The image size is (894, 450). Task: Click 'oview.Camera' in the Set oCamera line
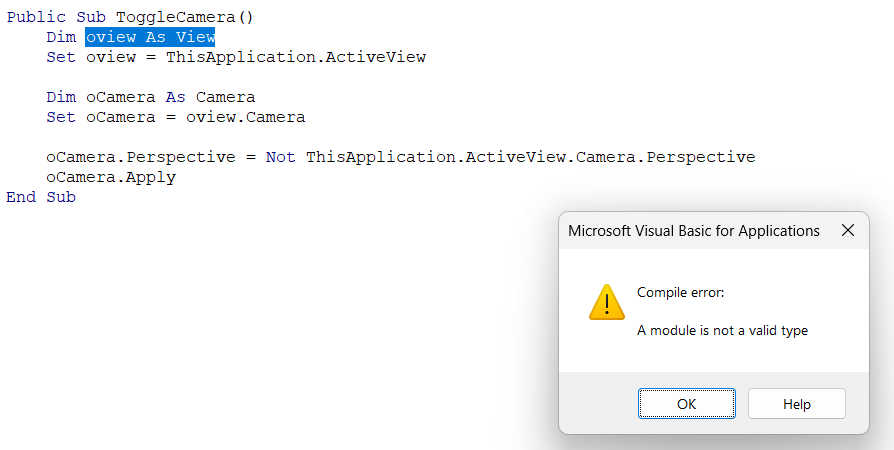(x=245, y=117)
